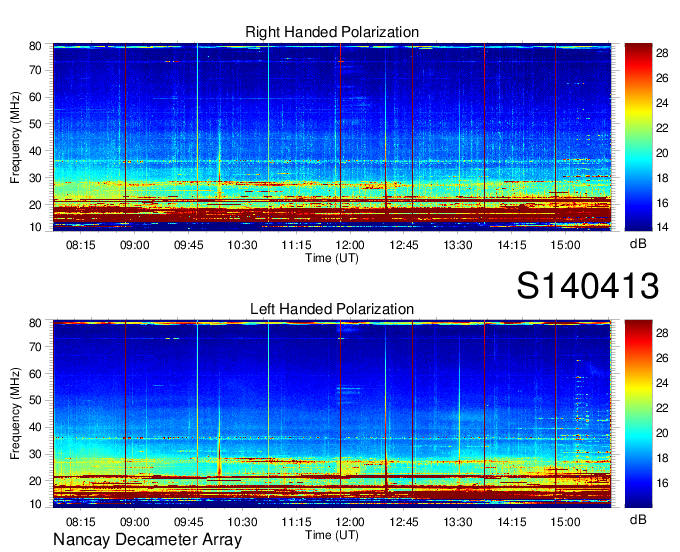Image resolution: width=680 pixels, height=552 pixels.
Task: Click the 70 MHz tick of Right Handed plot
Action: click(x=35, y=70)
